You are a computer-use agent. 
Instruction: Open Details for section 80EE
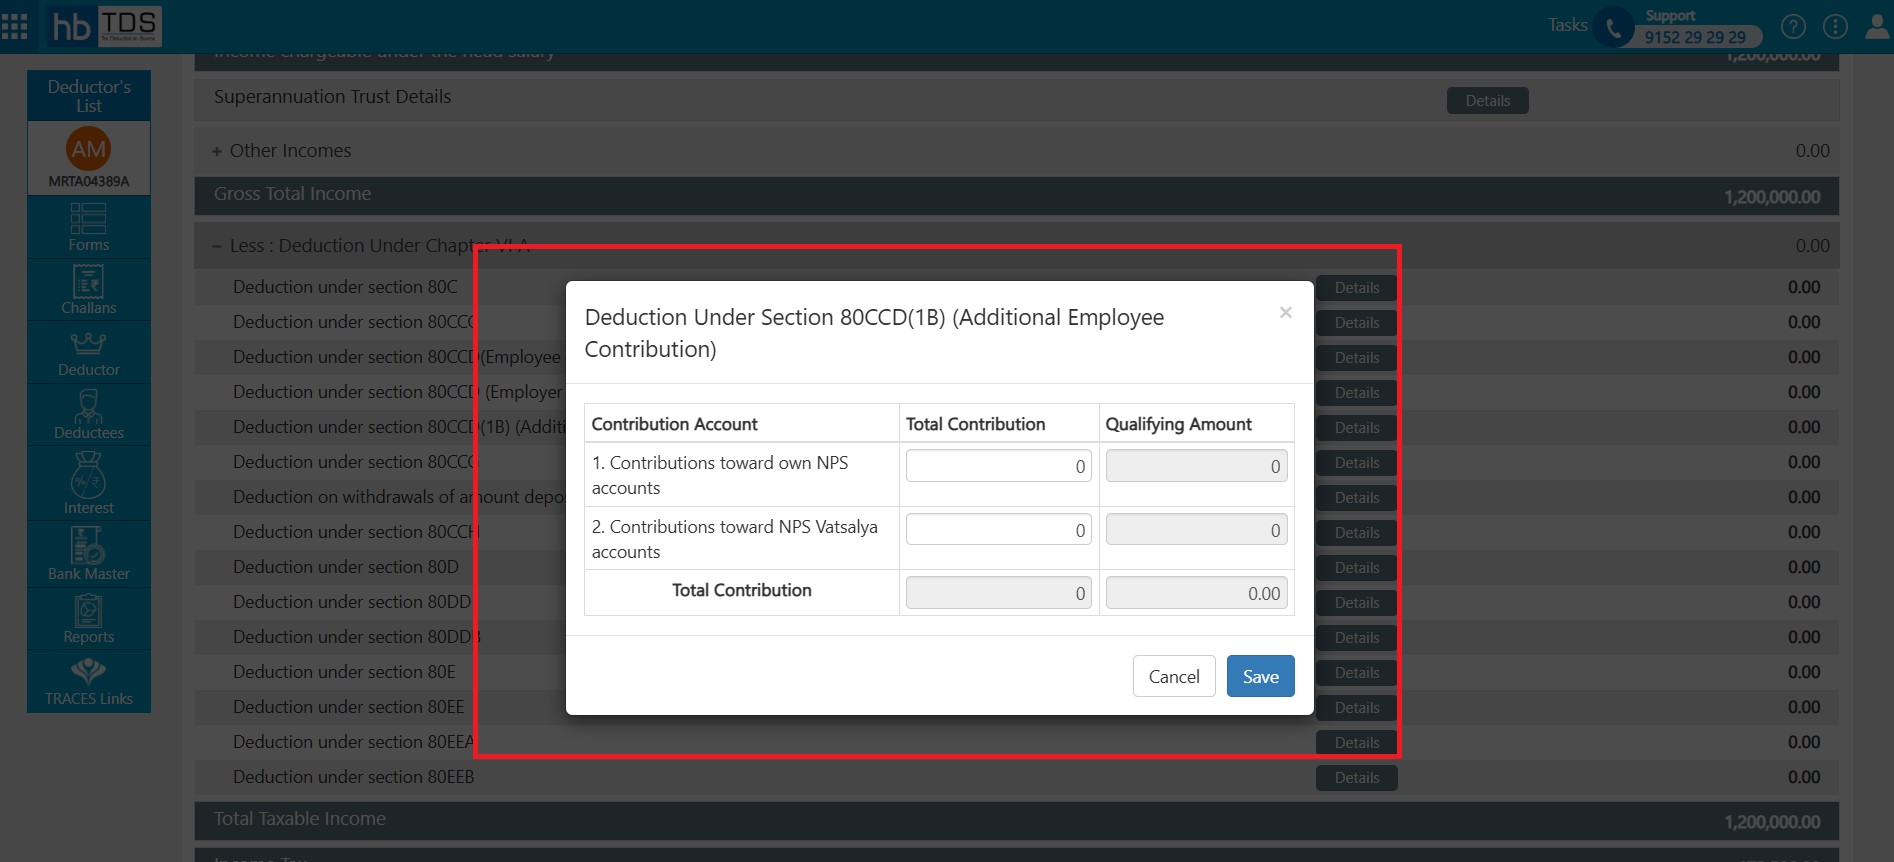pos(1356,708)
